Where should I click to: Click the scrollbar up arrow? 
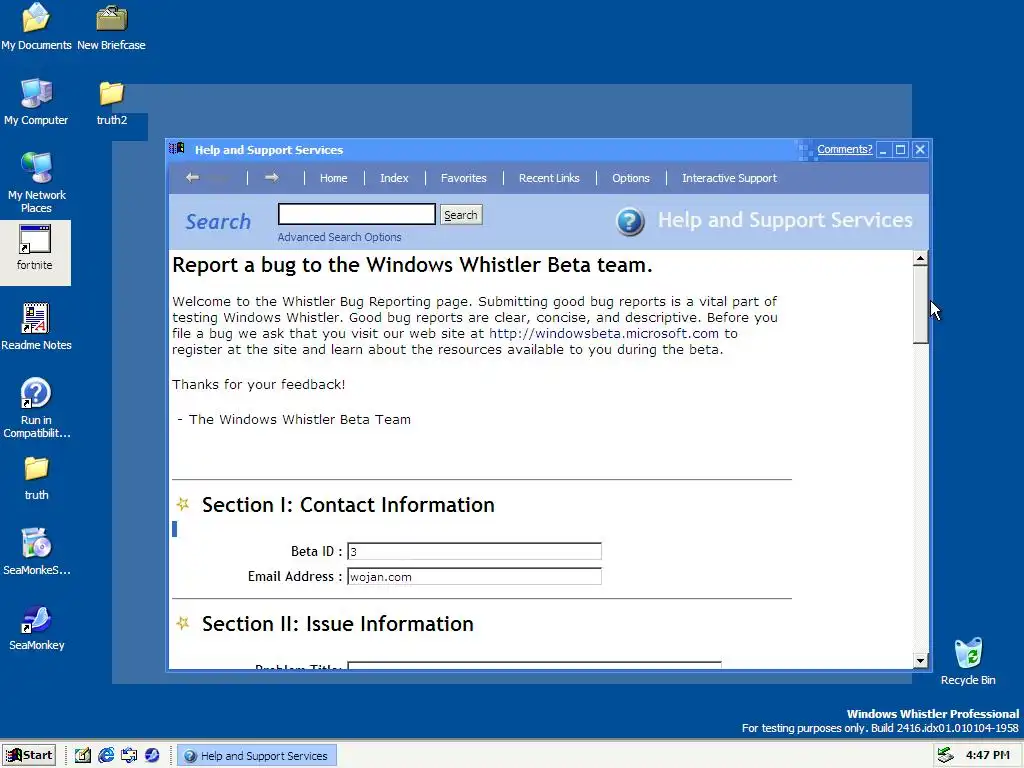[x=920, y=258]
